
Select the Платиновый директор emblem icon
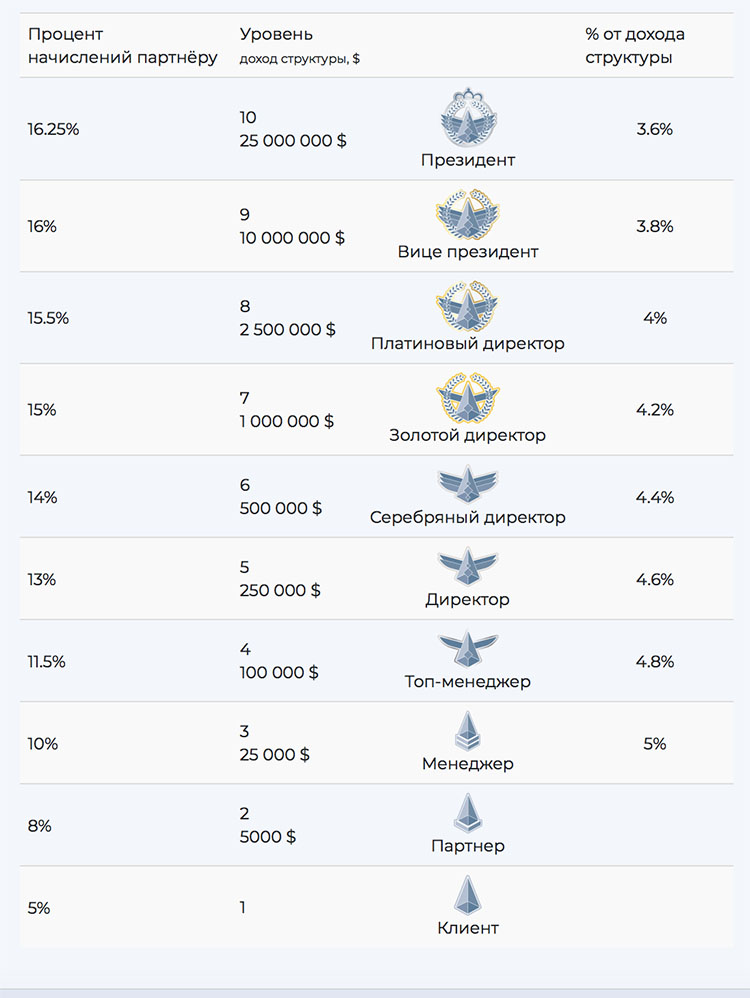[468, 306]
